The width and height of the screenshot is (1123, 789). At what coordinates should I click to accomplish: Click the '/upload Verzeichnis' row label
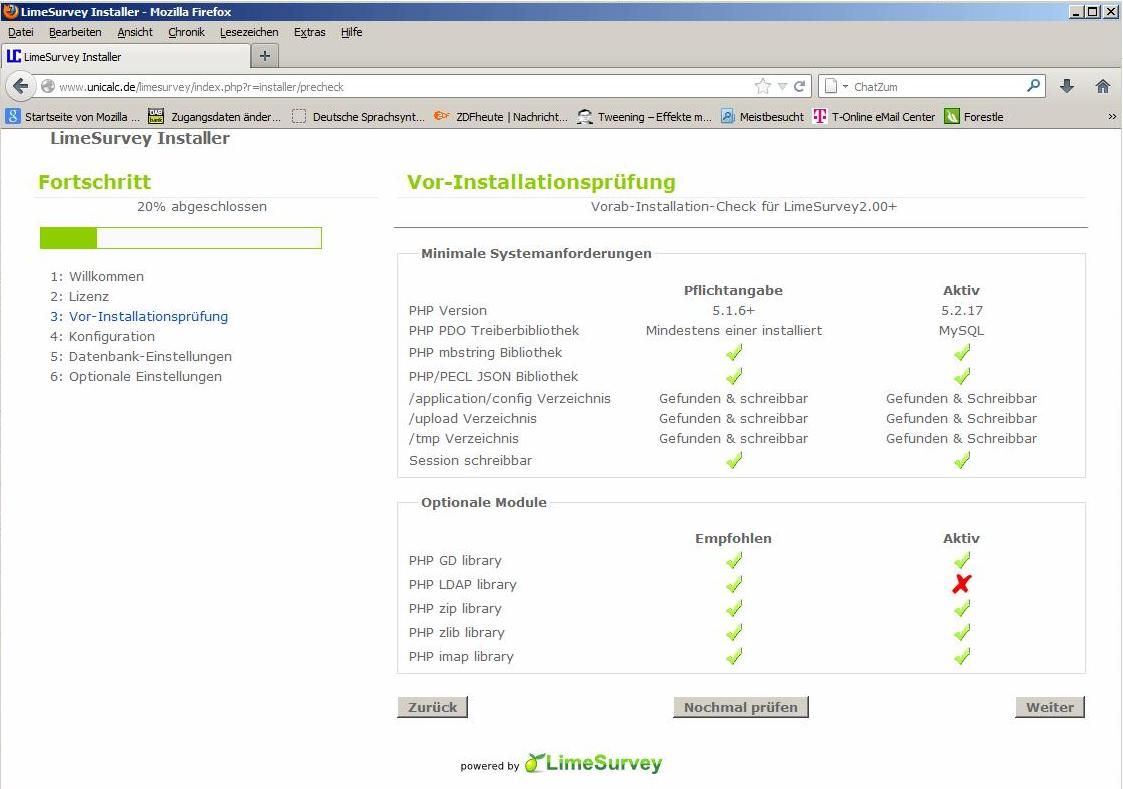(473, 418)
